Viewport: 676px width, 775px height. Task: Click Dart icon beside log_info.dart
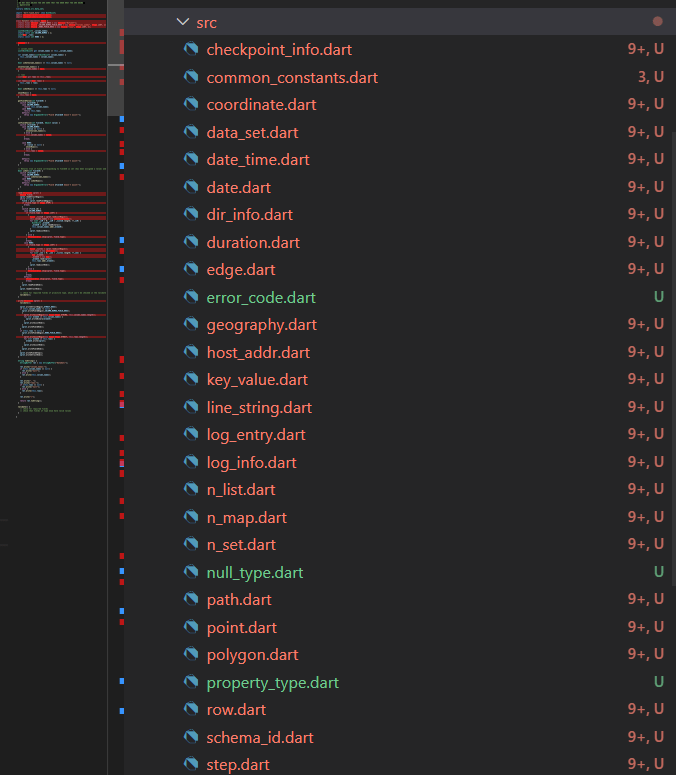point(191,461)
